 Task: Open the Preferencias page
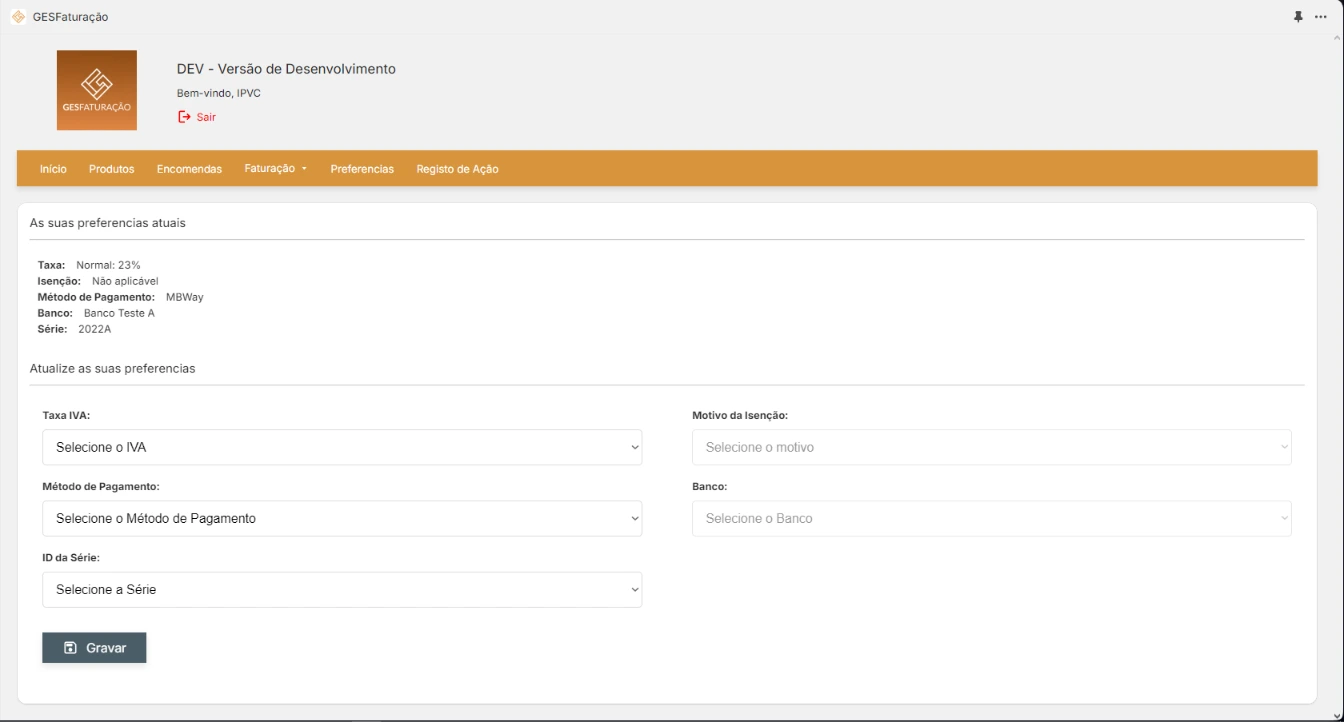click(x=361, y=169)
